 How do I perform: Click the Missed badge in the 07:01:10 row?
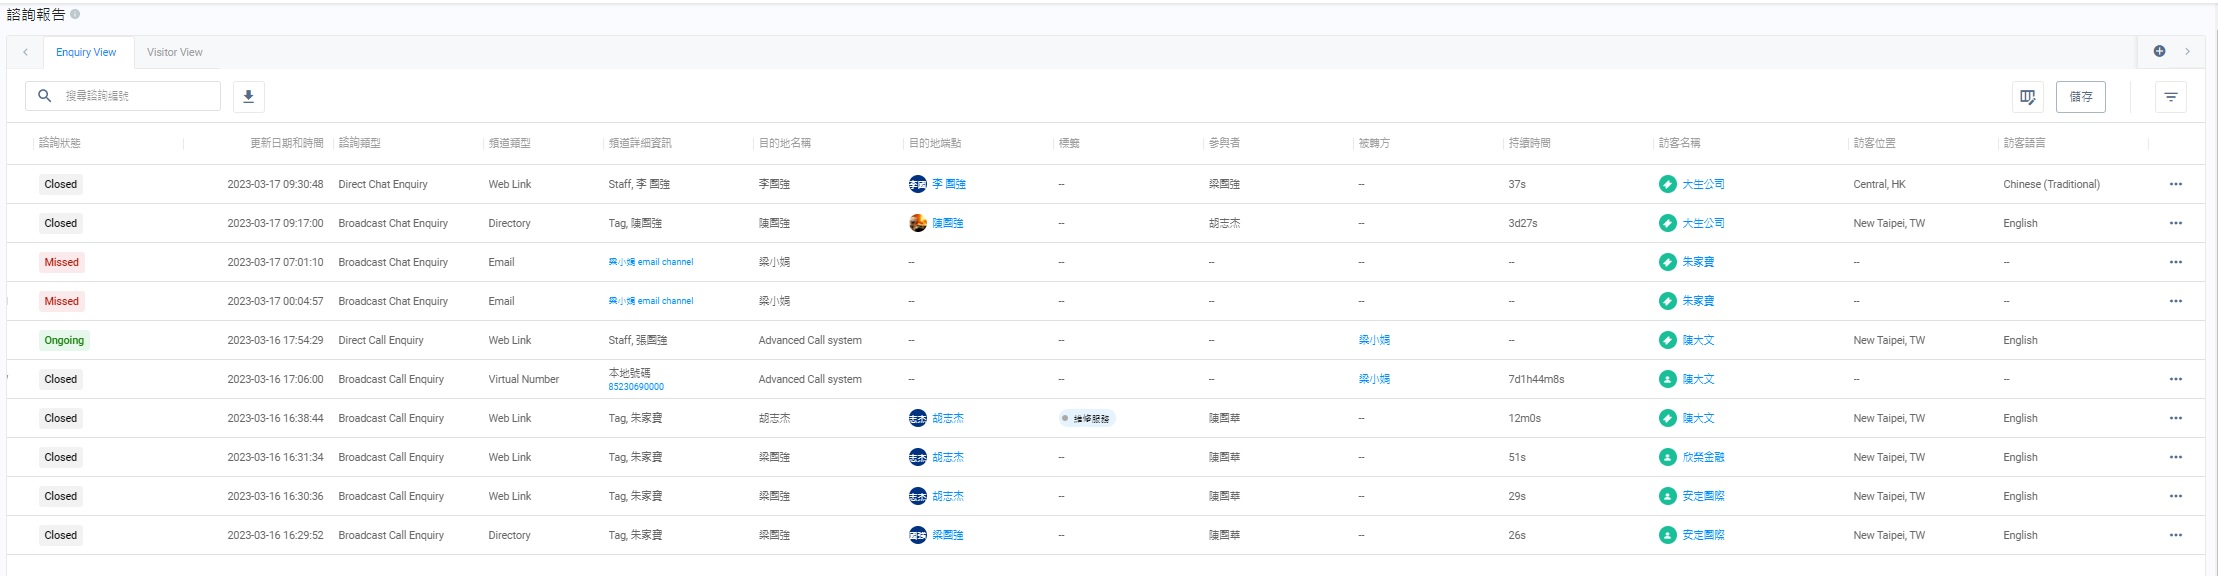pyautogui.click(x=61, y=262)
